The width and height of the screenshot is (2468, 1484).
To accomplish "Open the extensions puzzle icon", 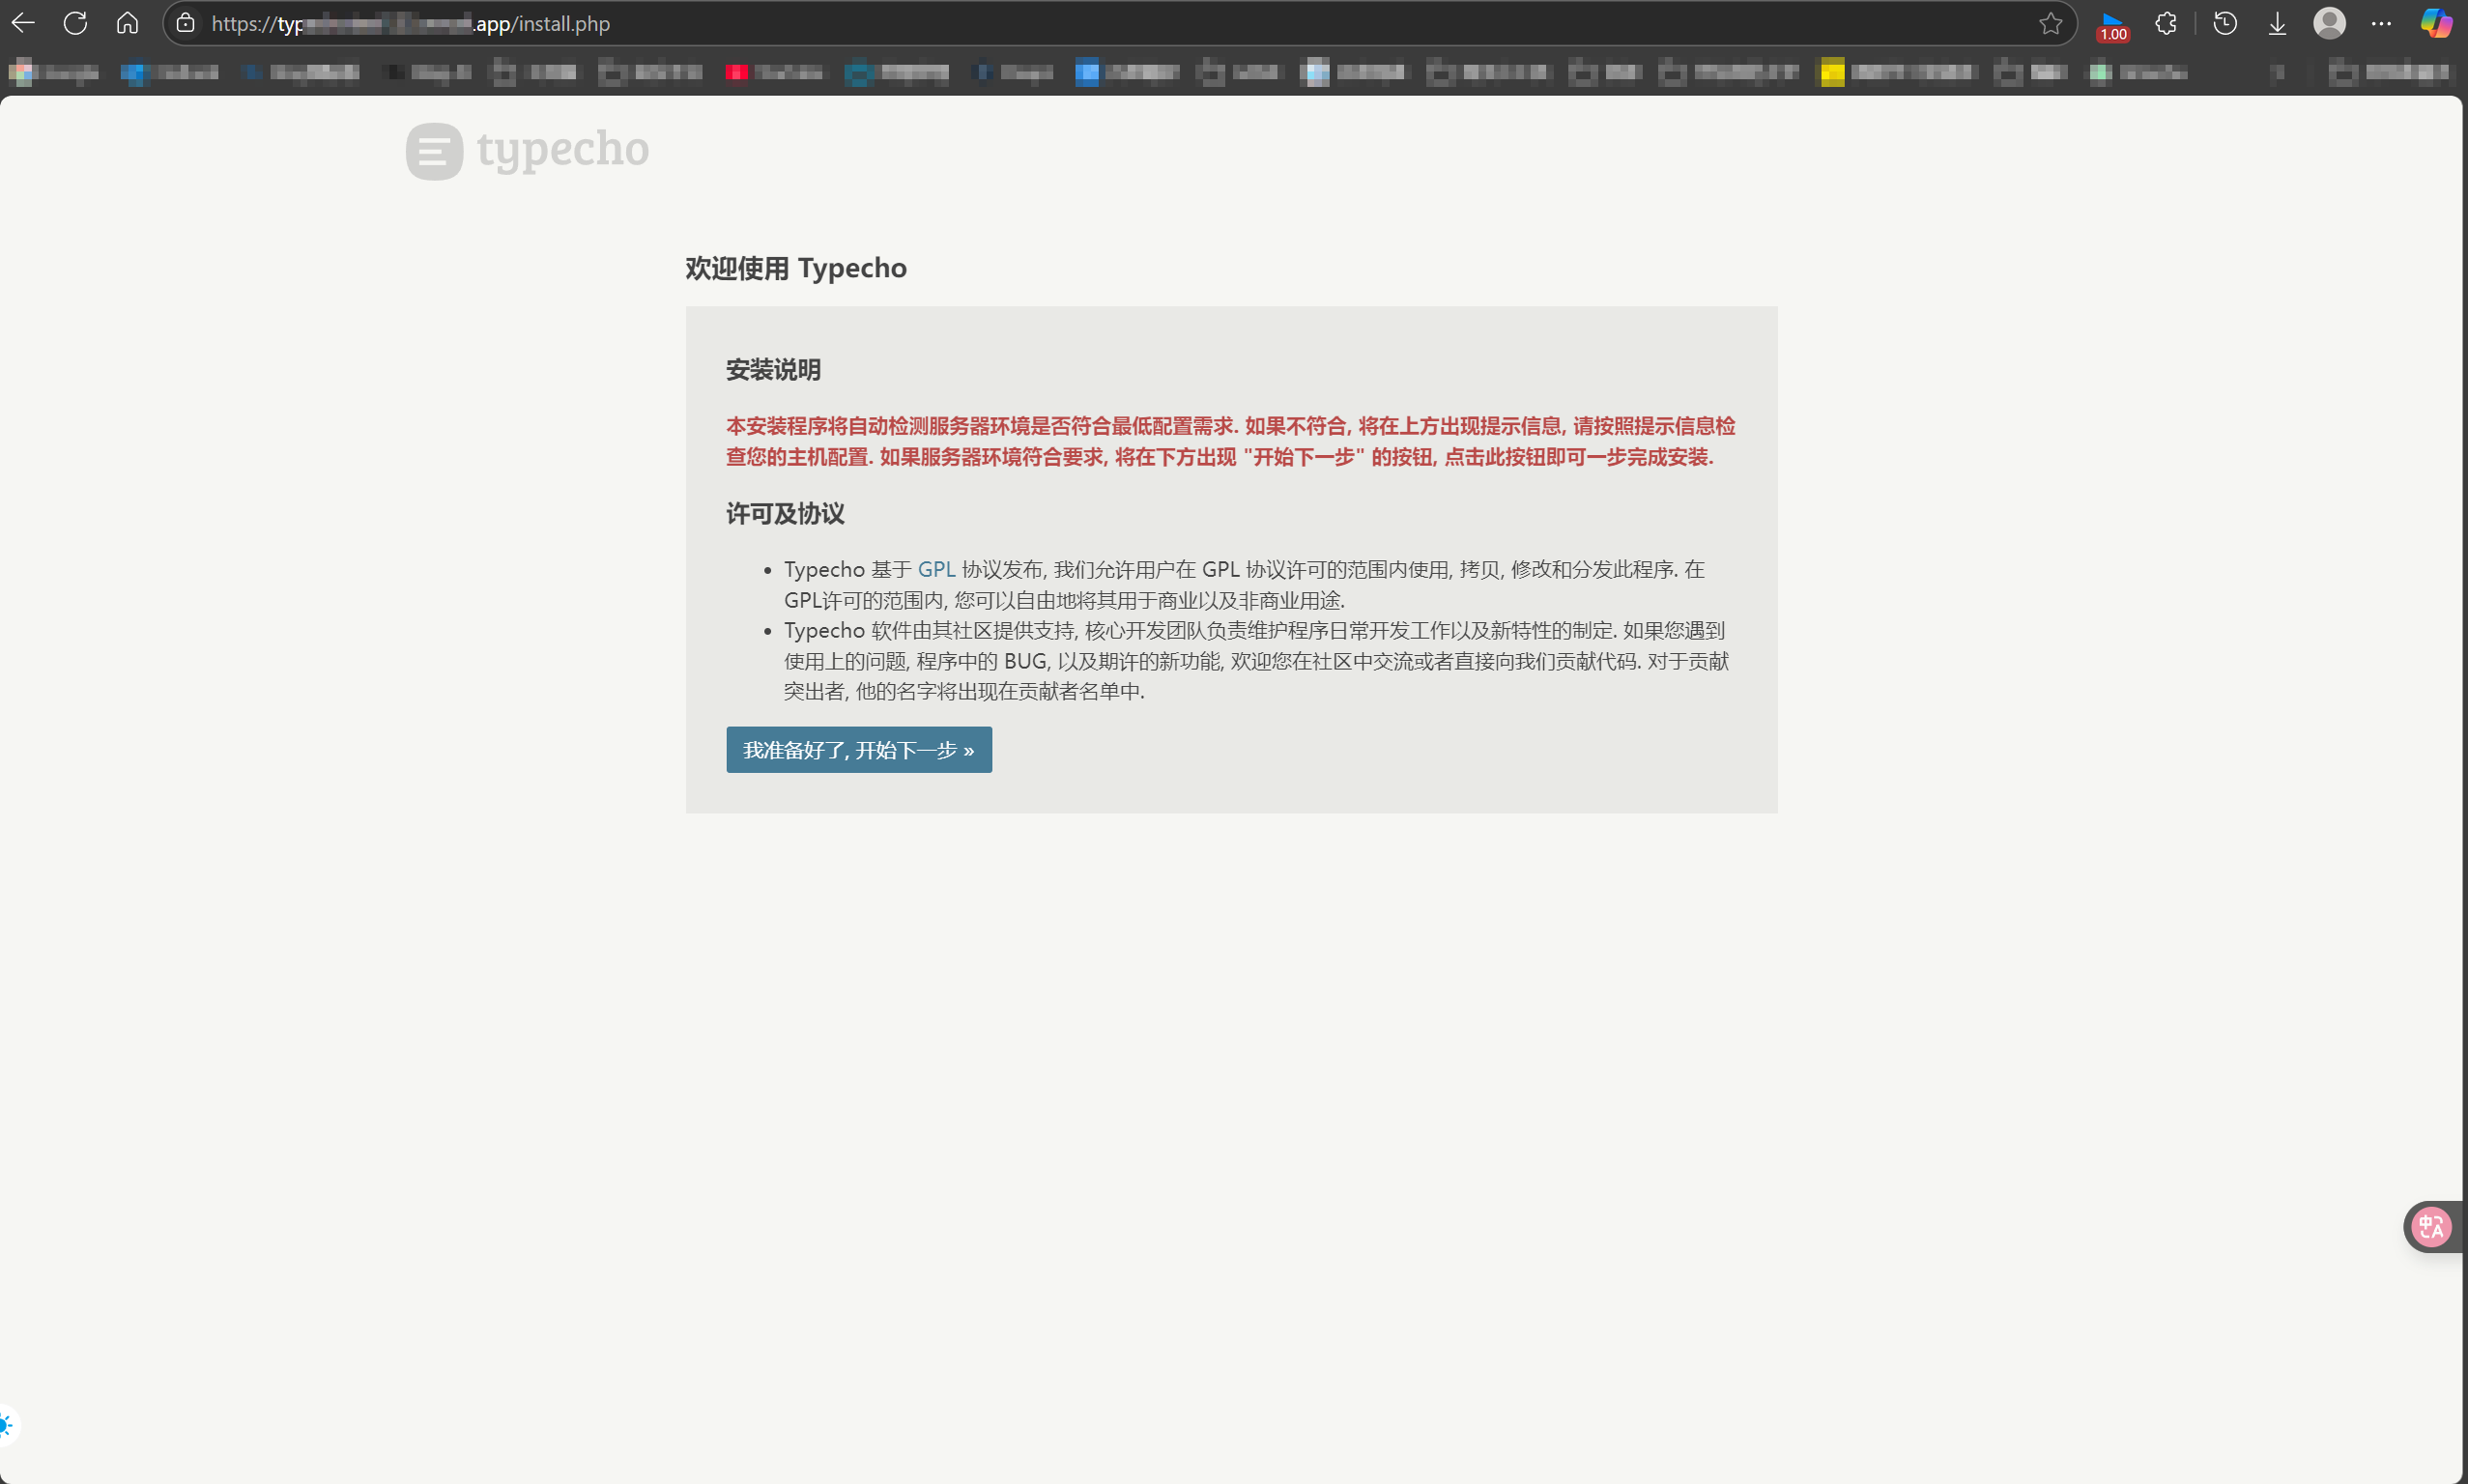I will 2166,23.
